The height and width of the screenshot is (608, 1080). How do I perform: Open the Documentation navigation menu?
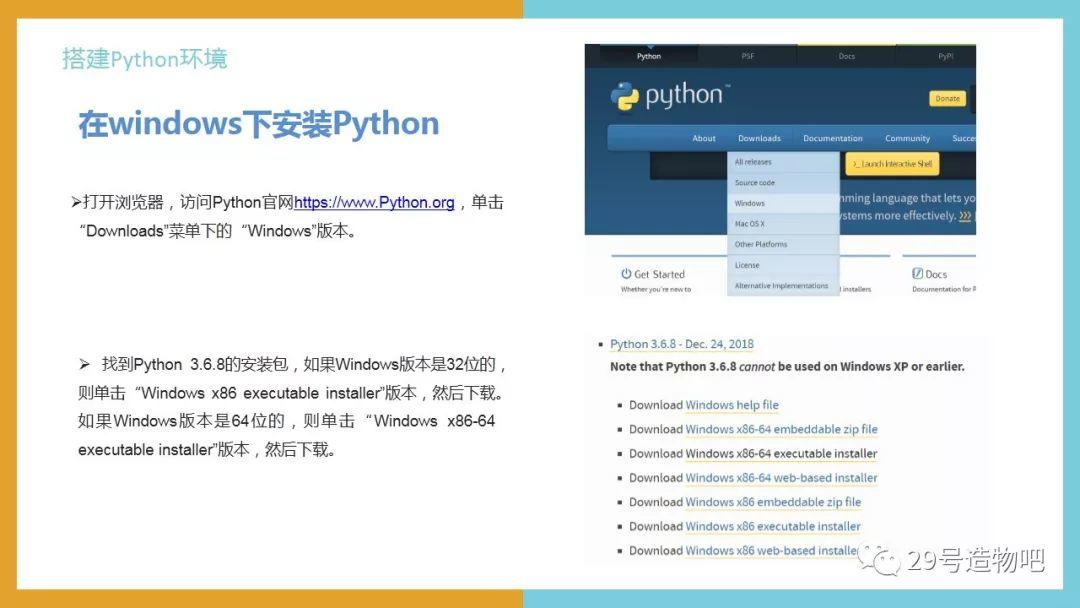[x=833, y=138]
